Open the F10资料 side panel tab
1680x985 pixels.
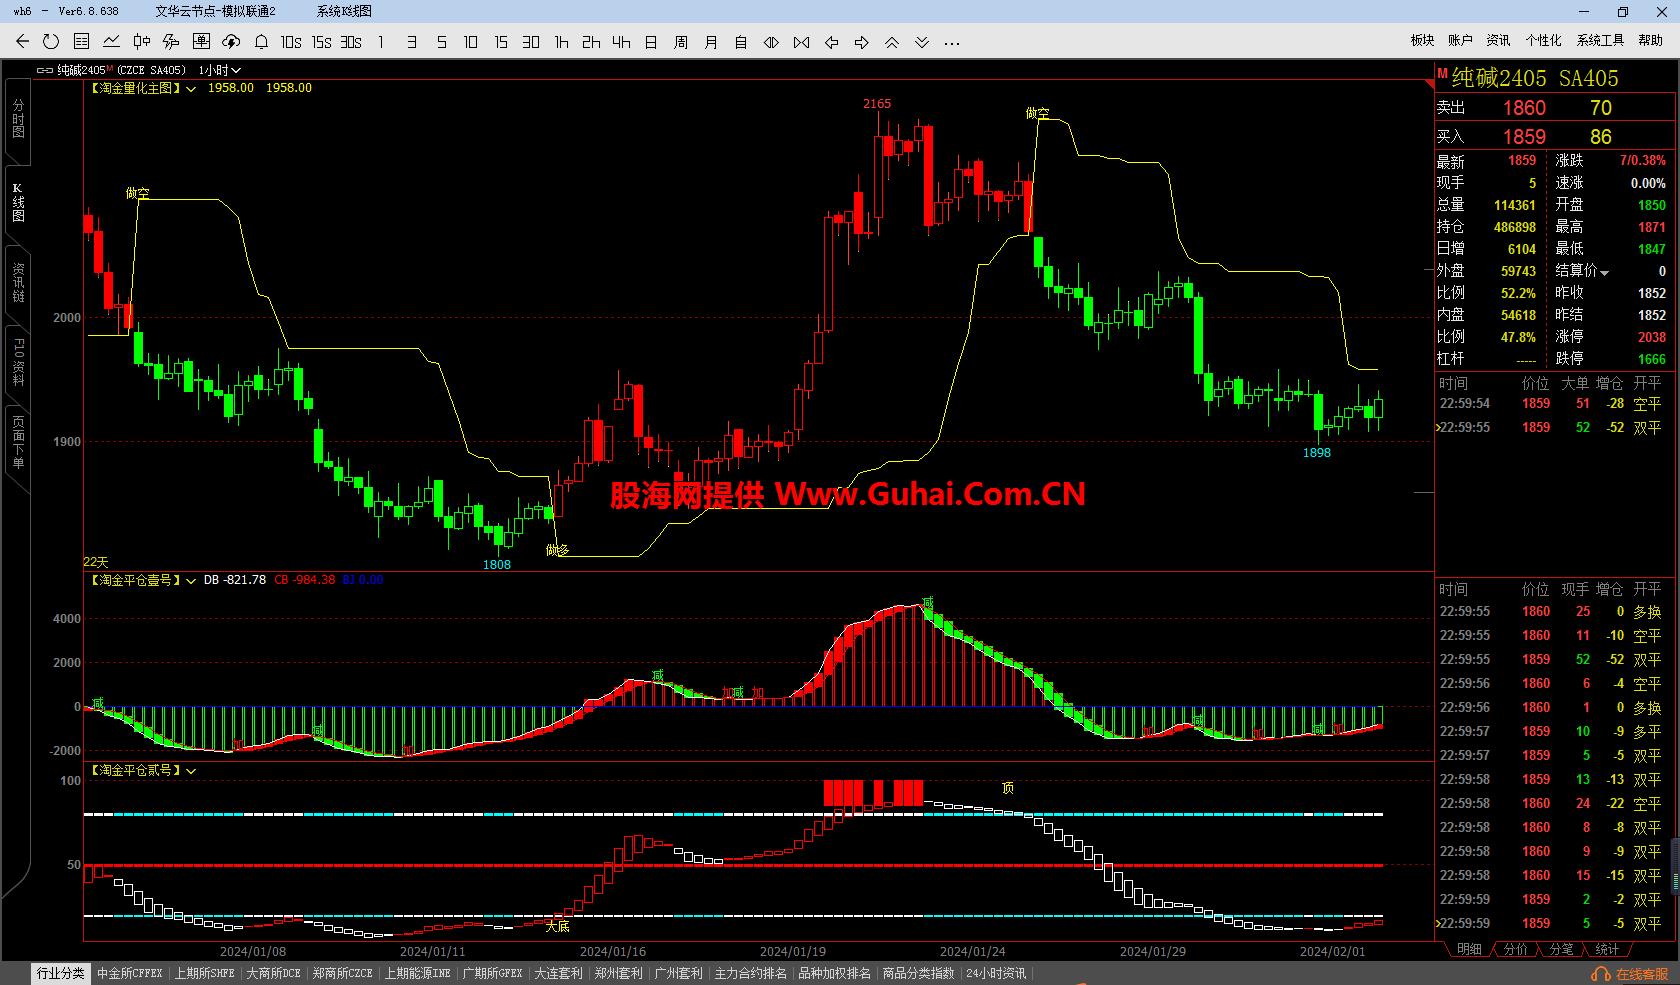tap(18, 362)
